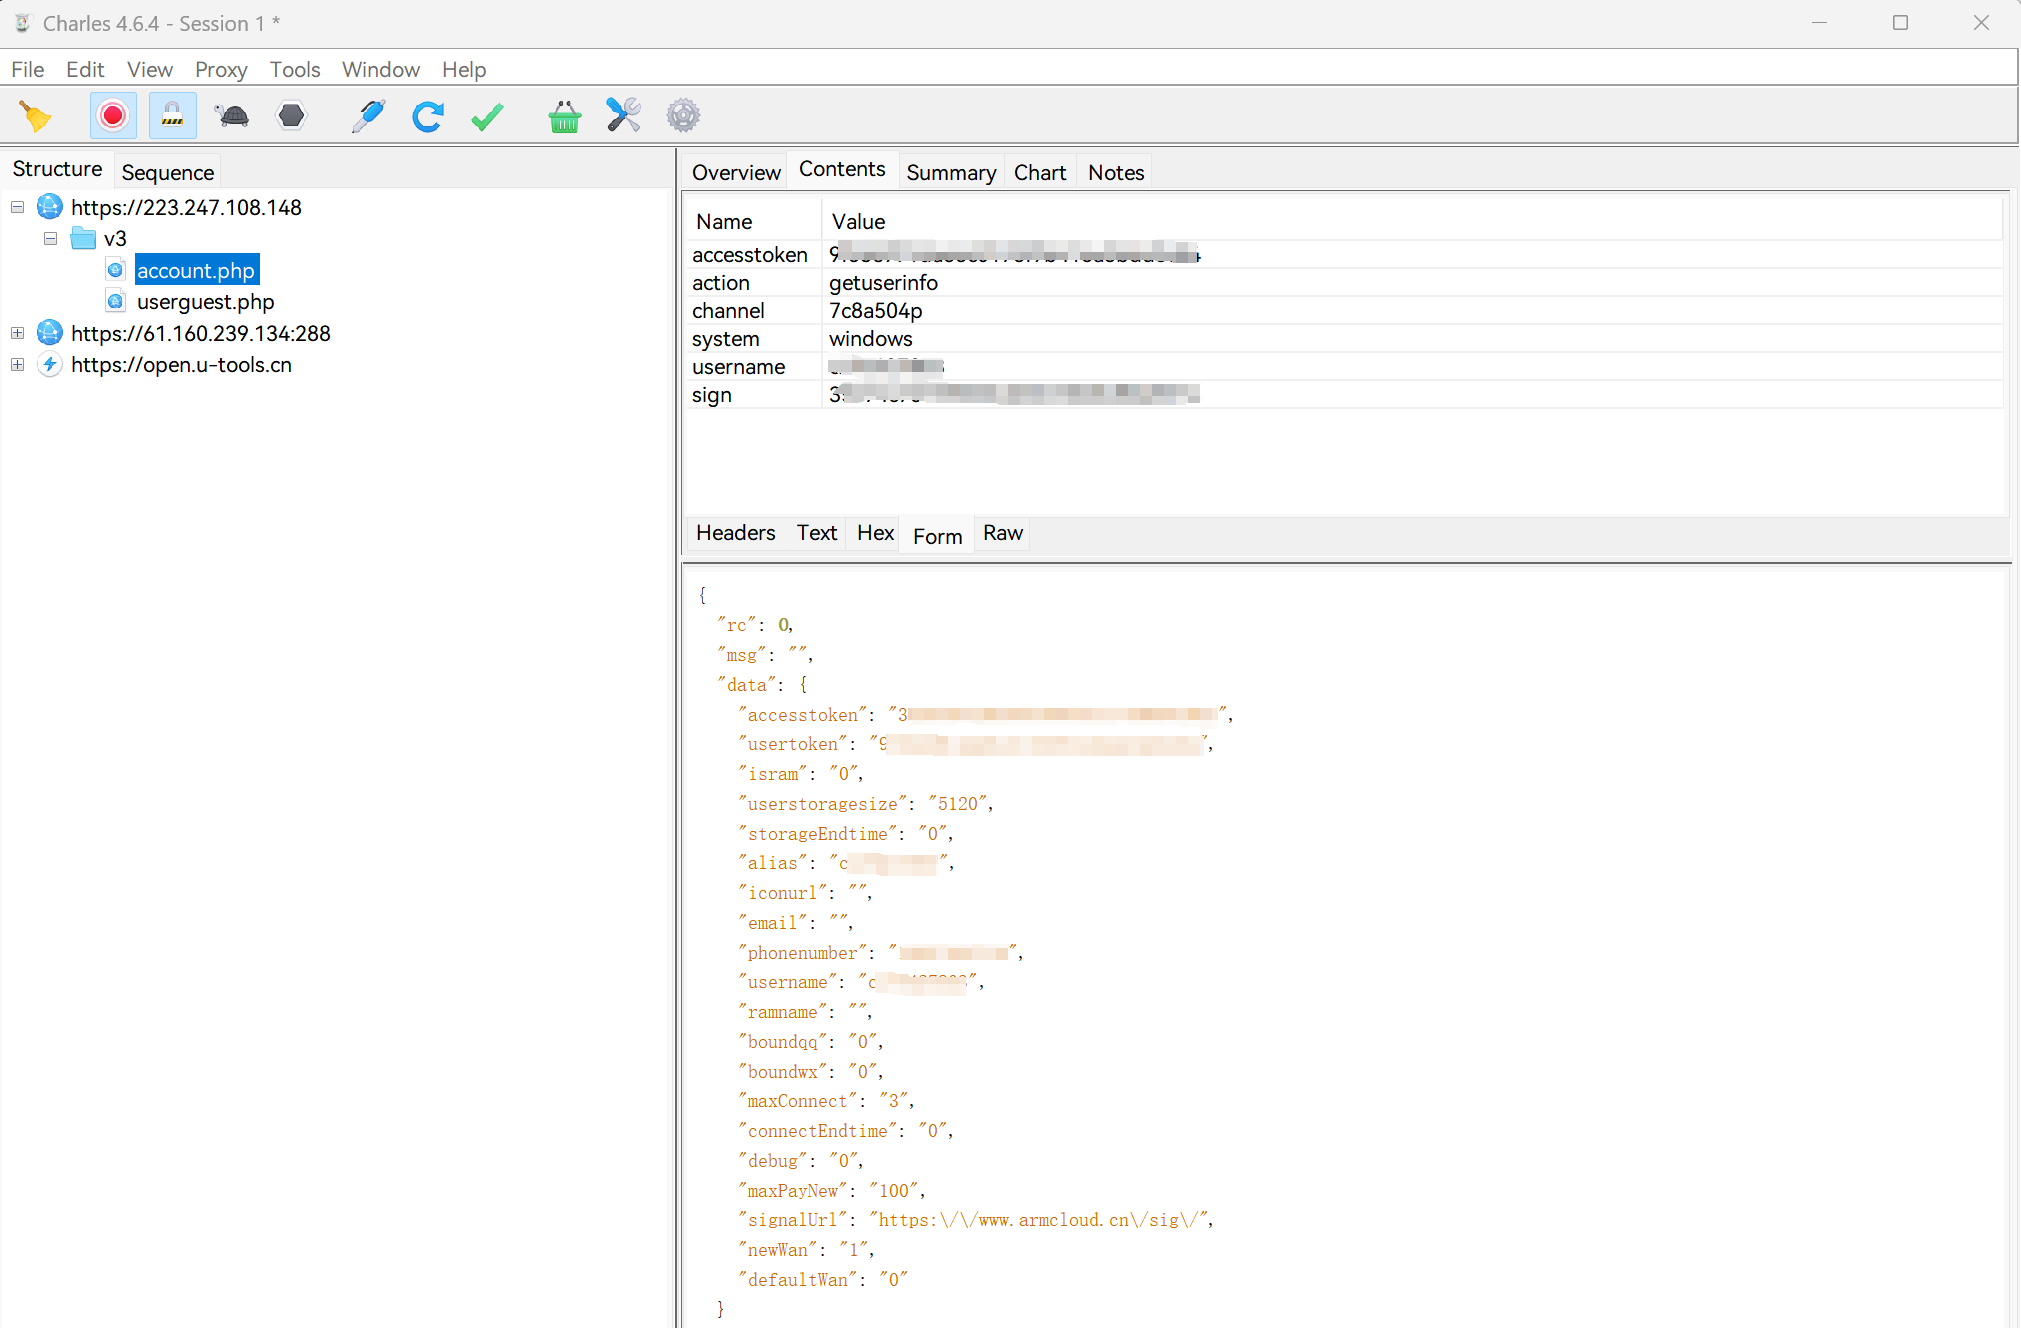
Task: Toggle SSL Proxying lock icon
Action: click(173, 116)
